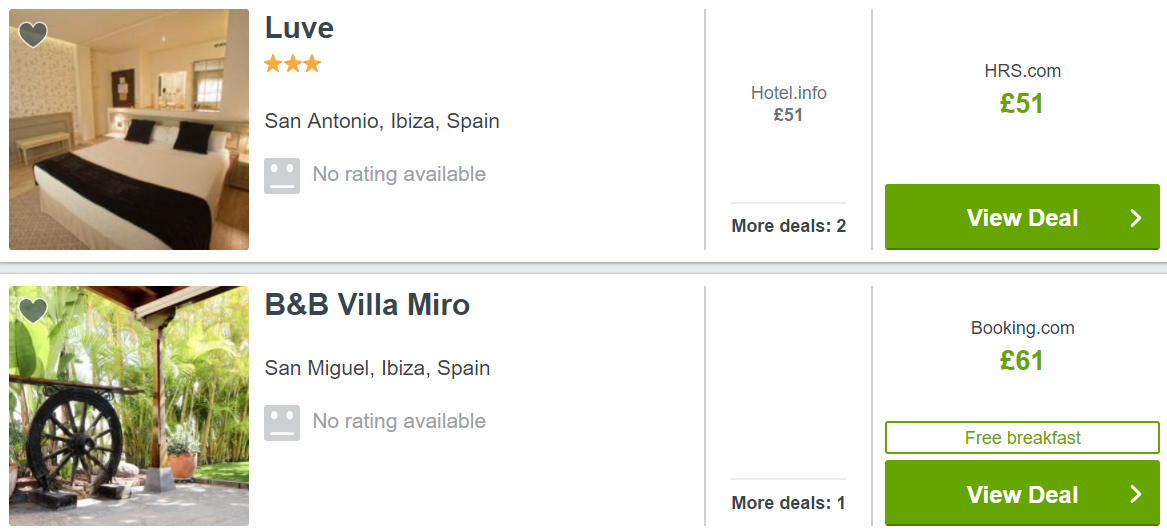Select the Hotel.info £51 deal
Screen dimensions: 1167x532
pyautogui.click(x=788, y=103)
